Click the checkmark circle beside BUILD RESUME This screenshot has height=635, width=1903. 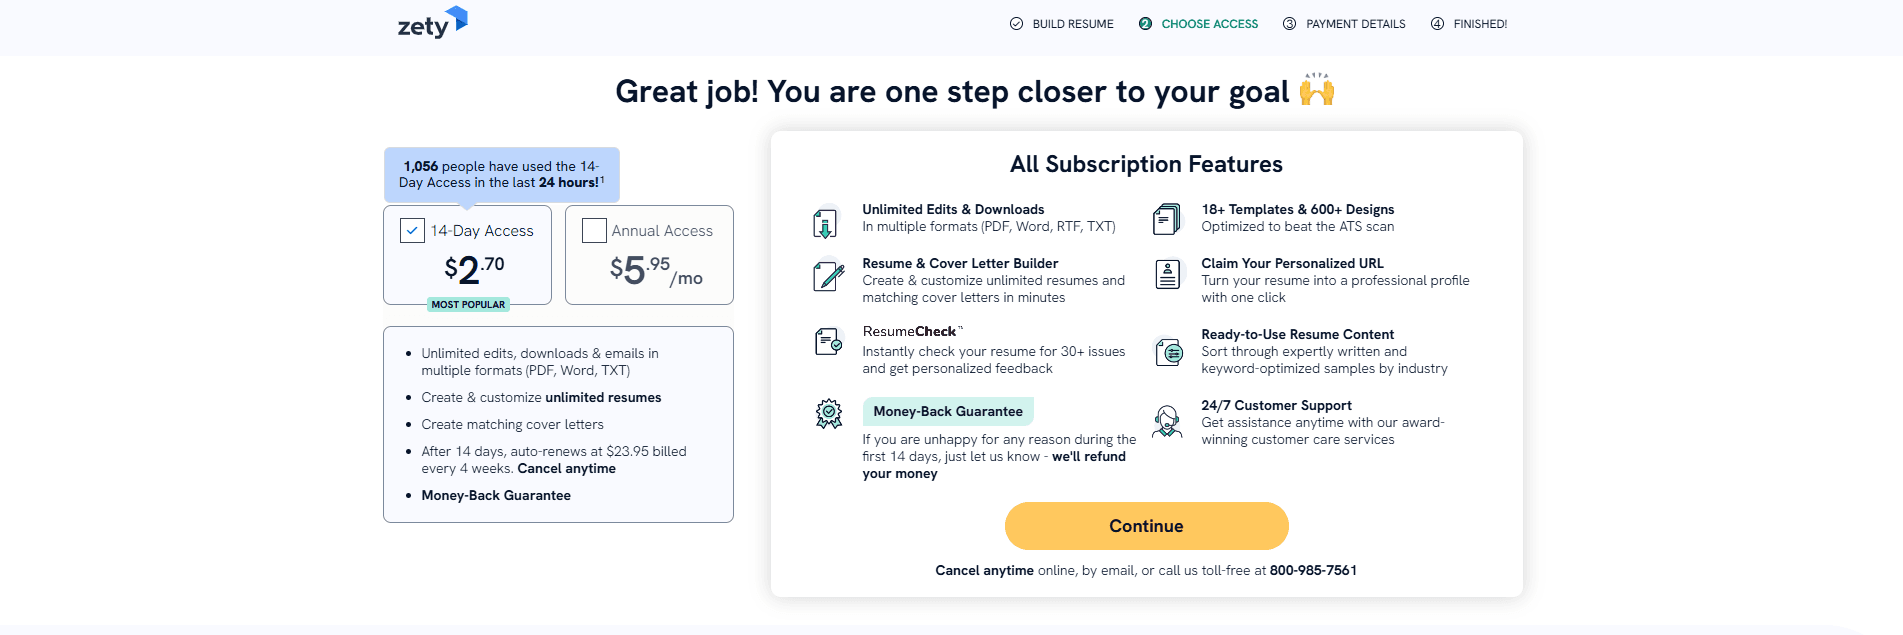1014,23
